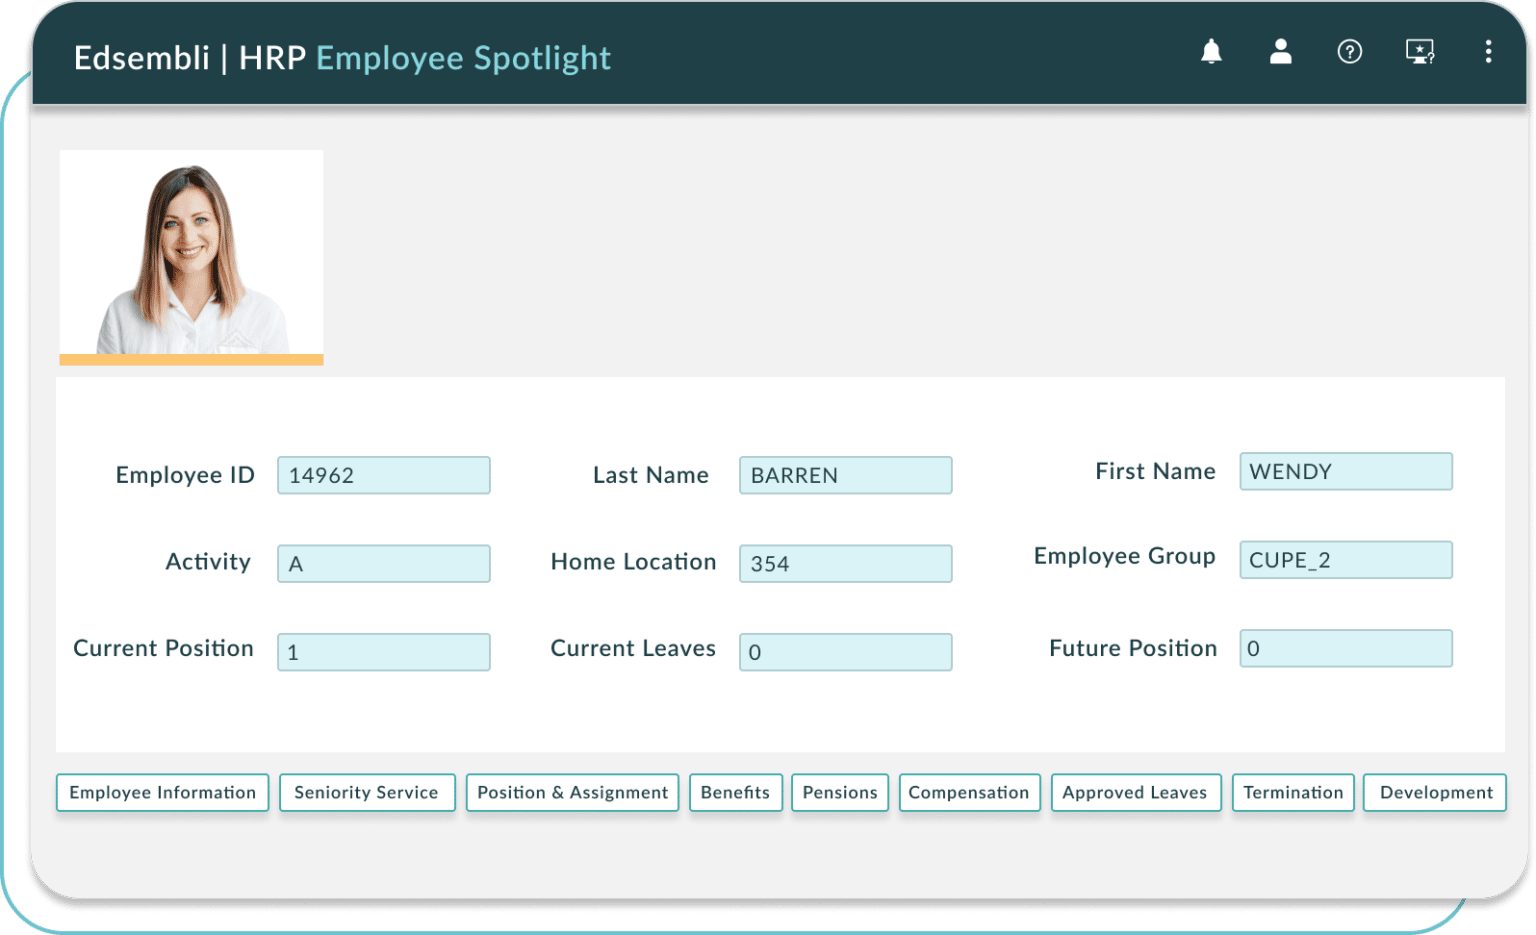The width and height of the screenshot is (1536, 935).
Task: Click the Home Location field 354
Action: coord(845,563)
